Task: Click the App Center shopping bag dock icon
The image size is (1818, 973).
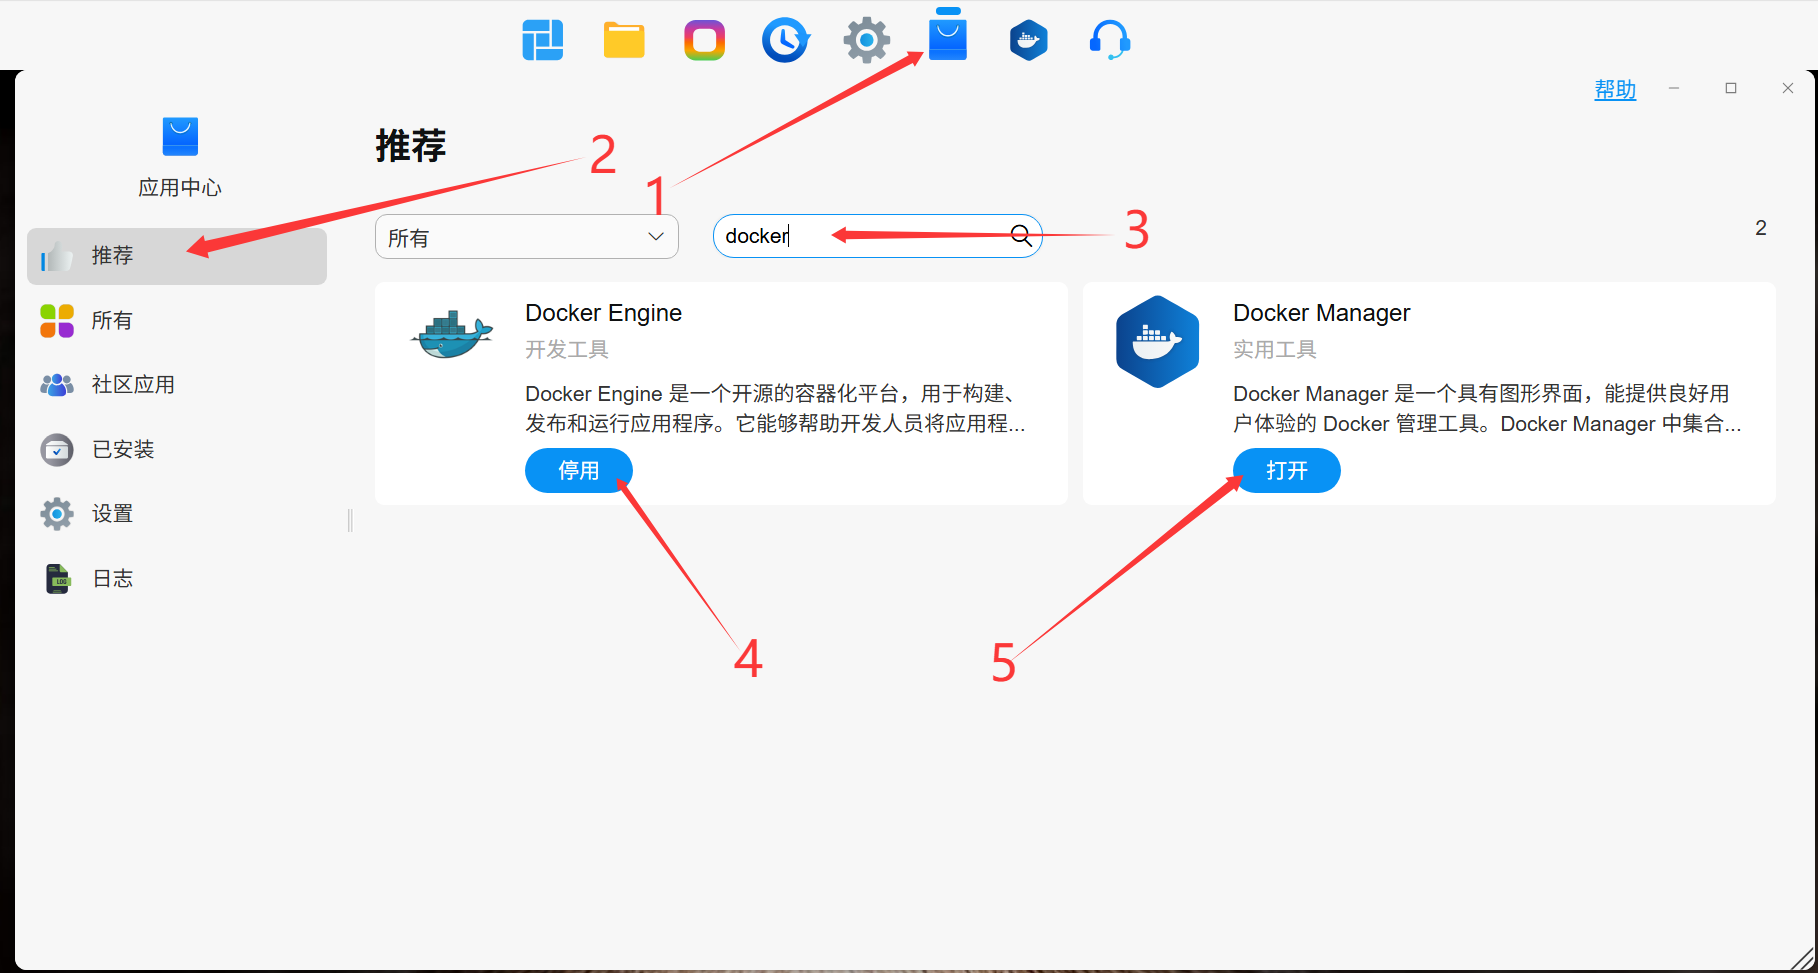Action: [948, 38]
